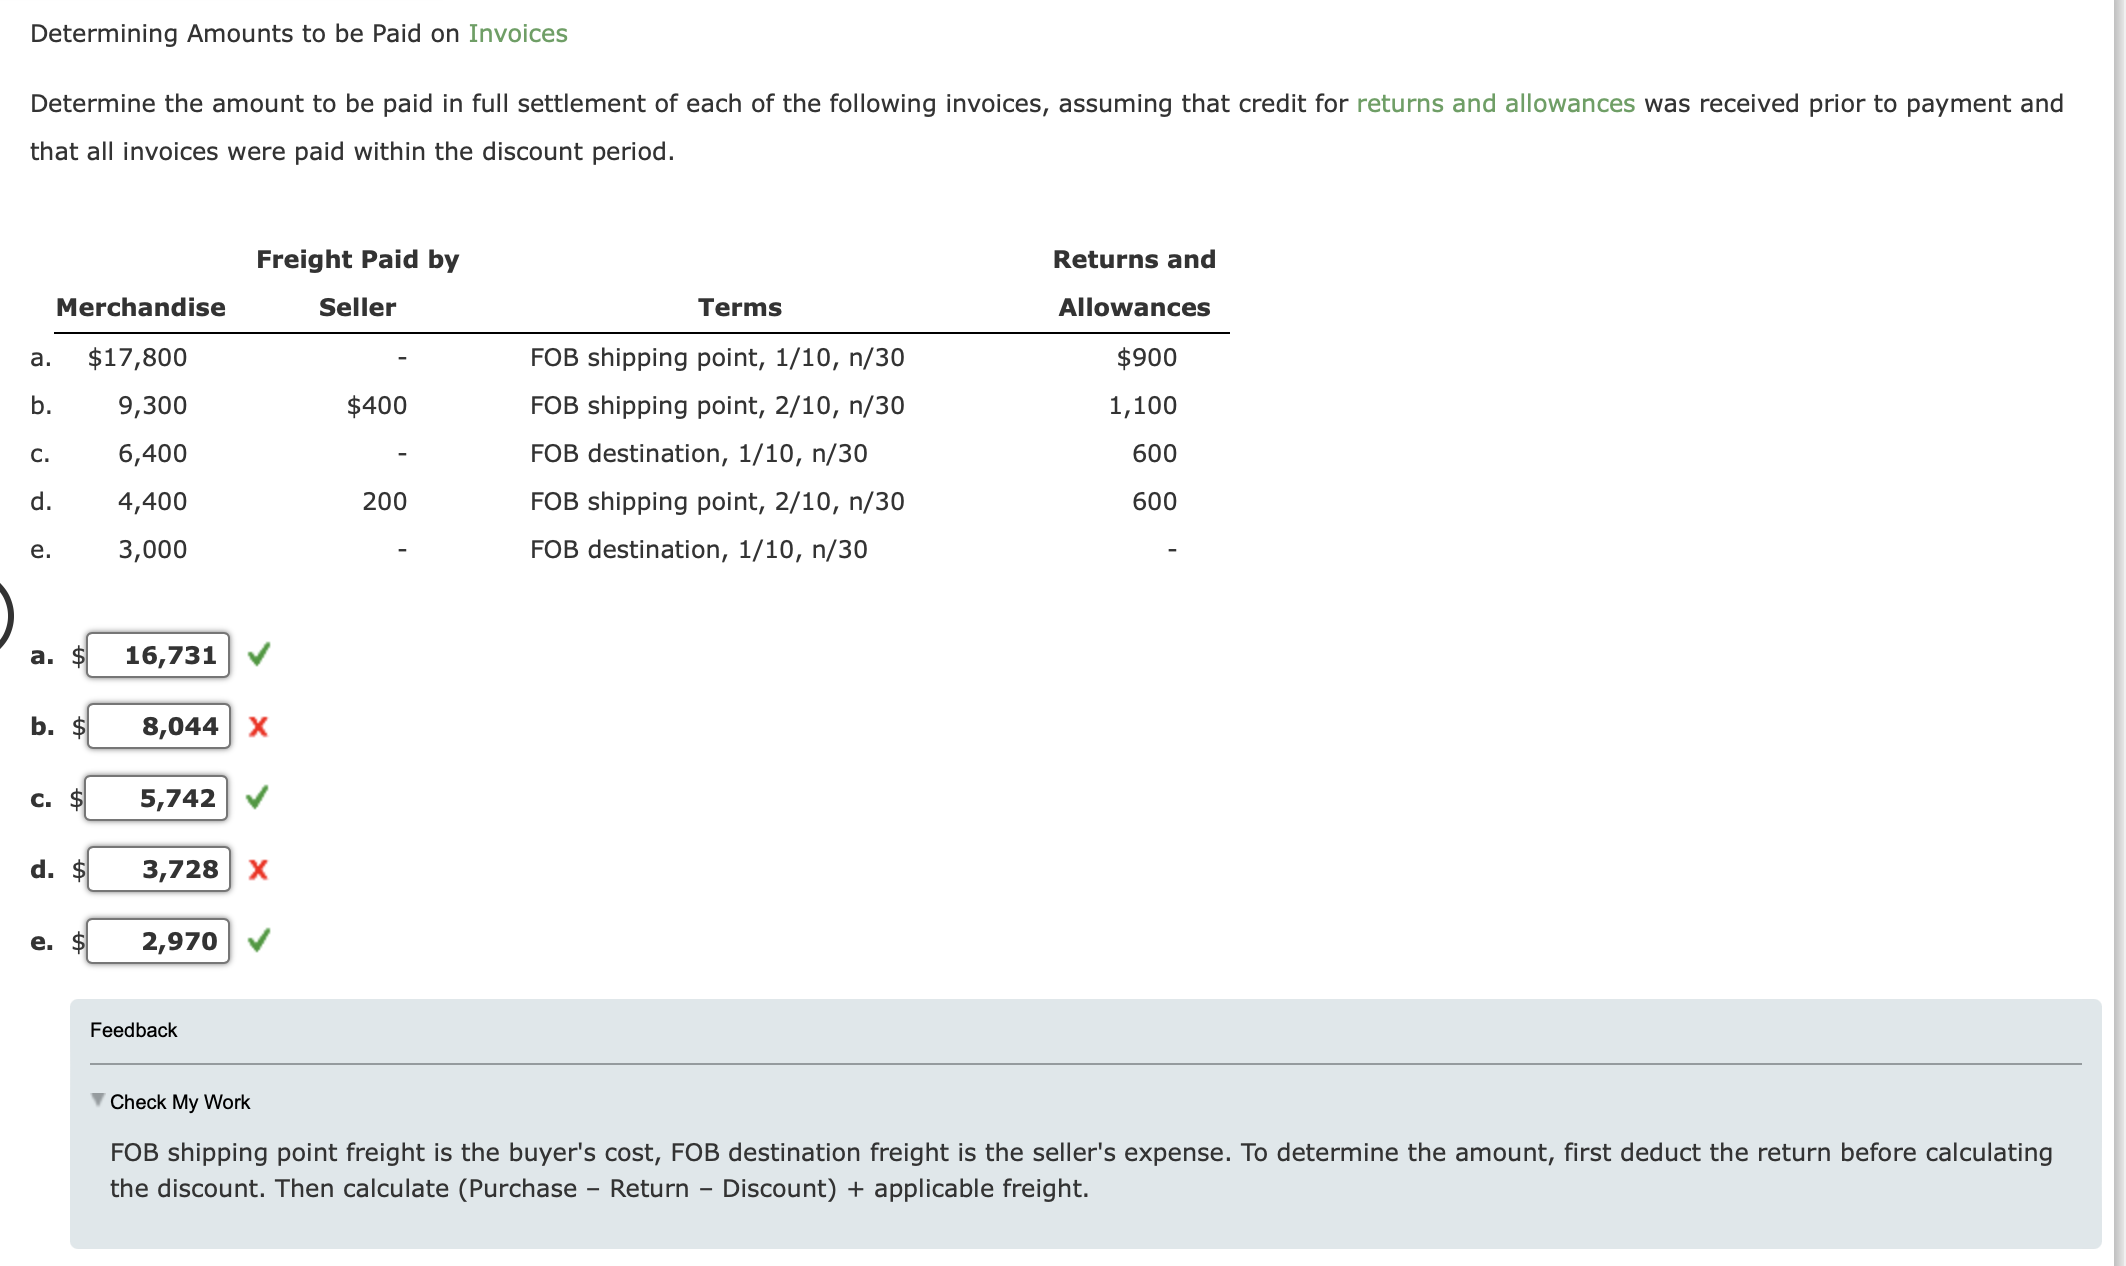Screen dimensions: 2126x1266
Task: Click the Feedback section title
Action: (x=133, y=1029)
